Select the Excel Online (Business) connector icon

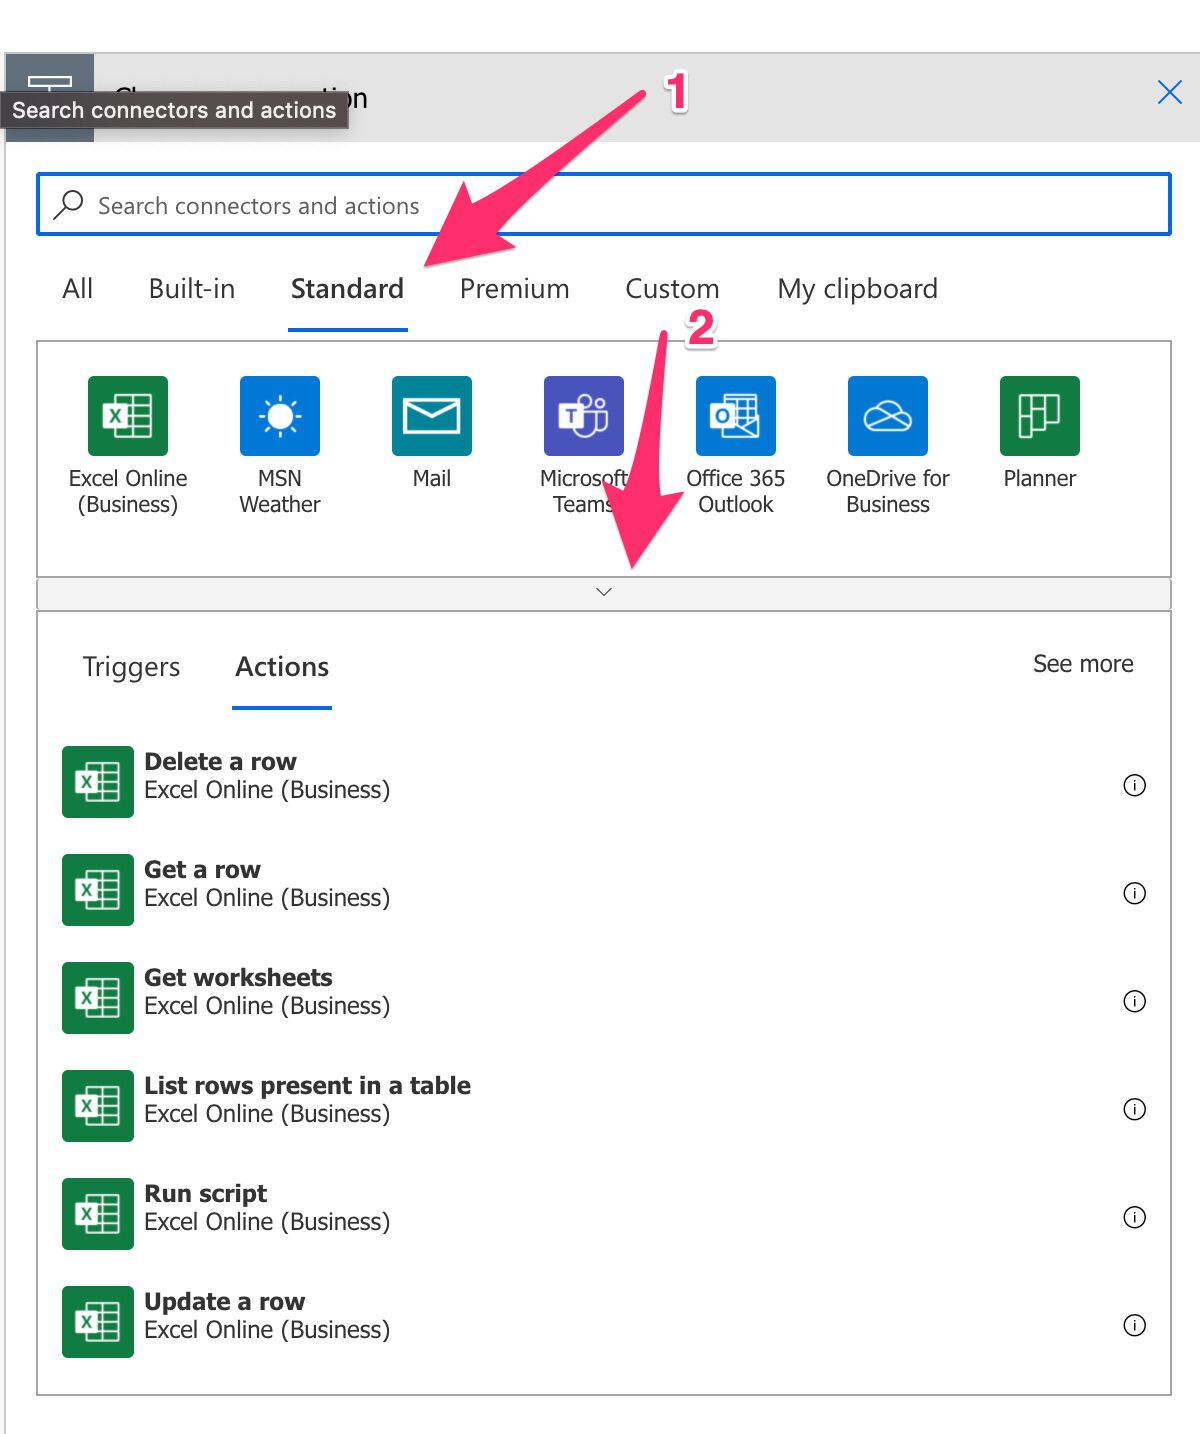coord(128,415)
